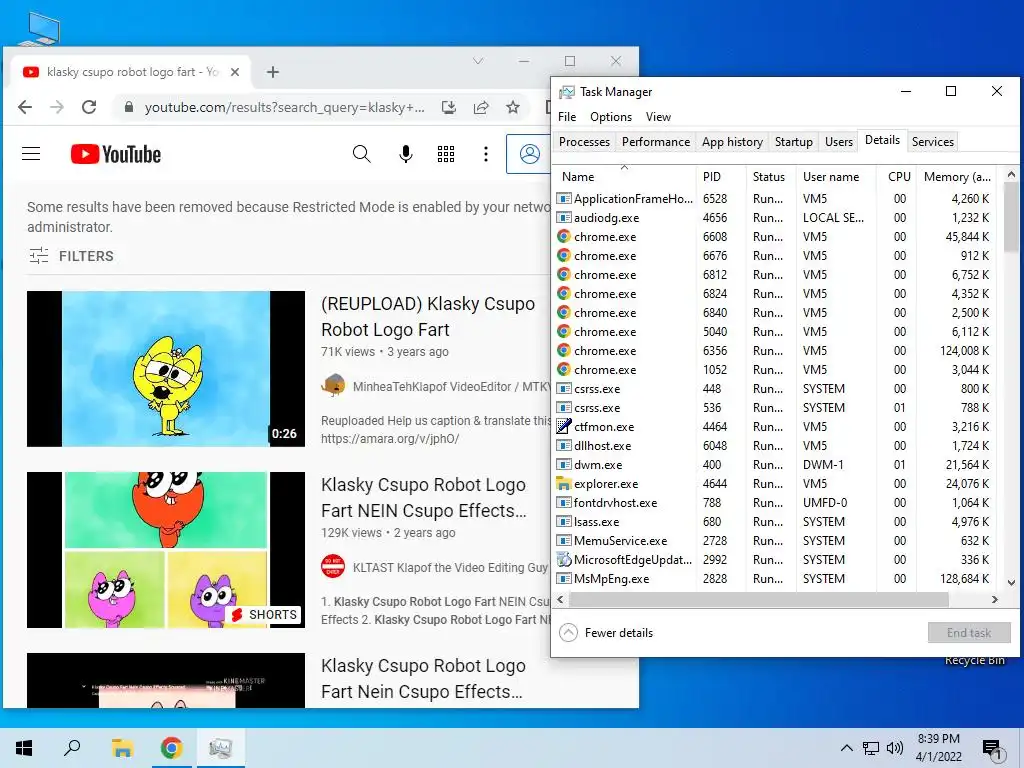Click the YouTube search magnifier icon

coord(361,154)
